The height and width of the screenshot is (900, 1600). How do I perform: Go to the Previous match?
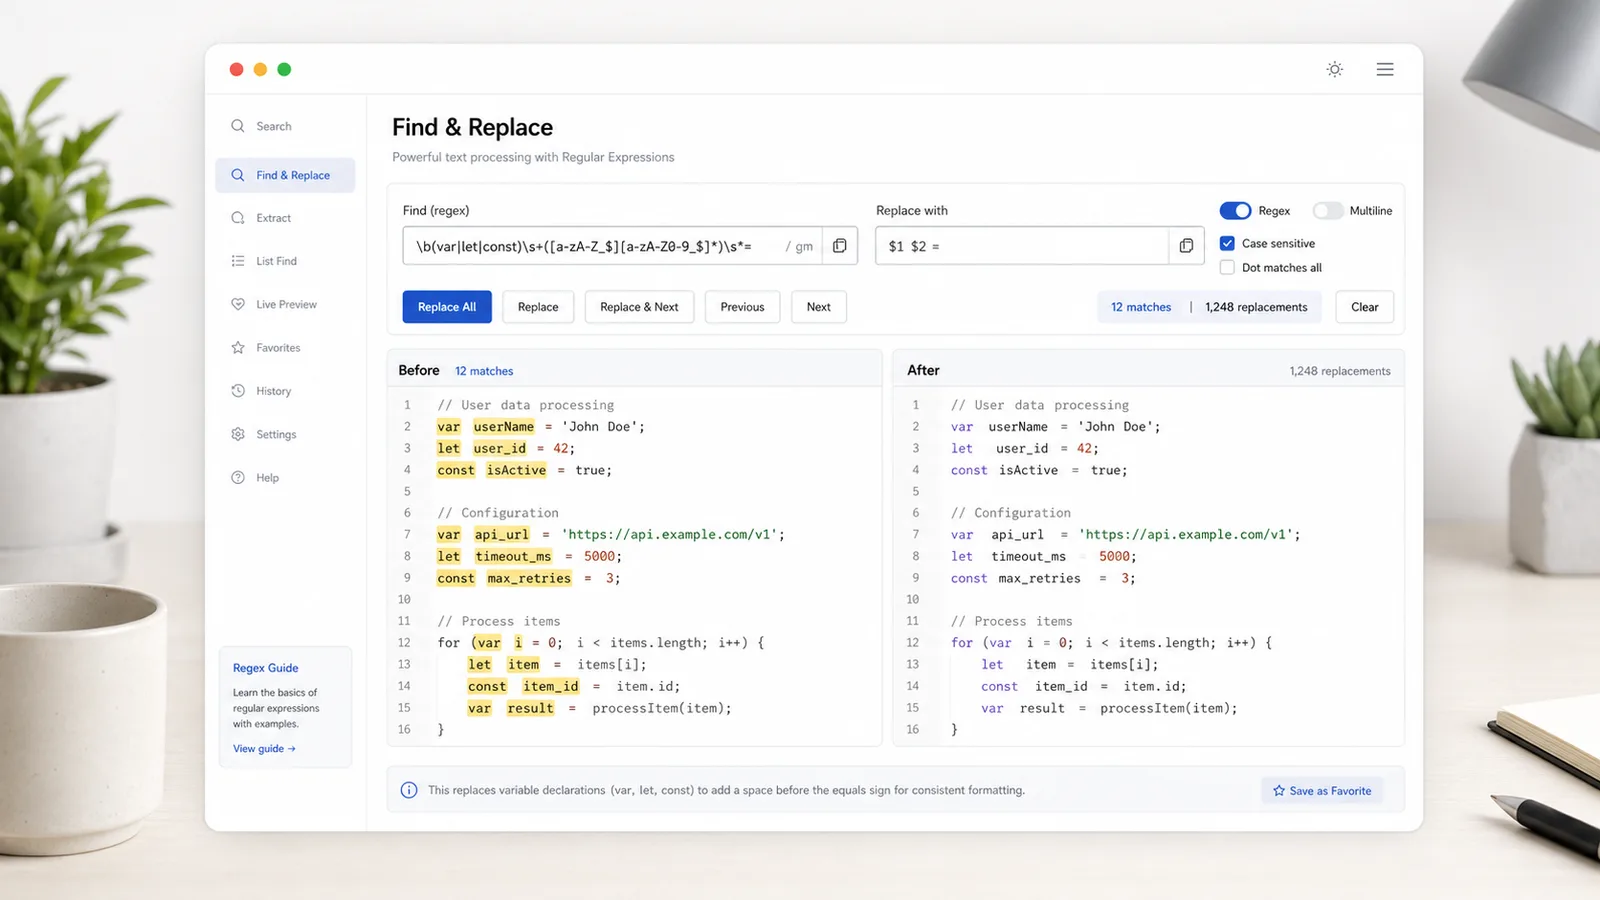(742, 307)
